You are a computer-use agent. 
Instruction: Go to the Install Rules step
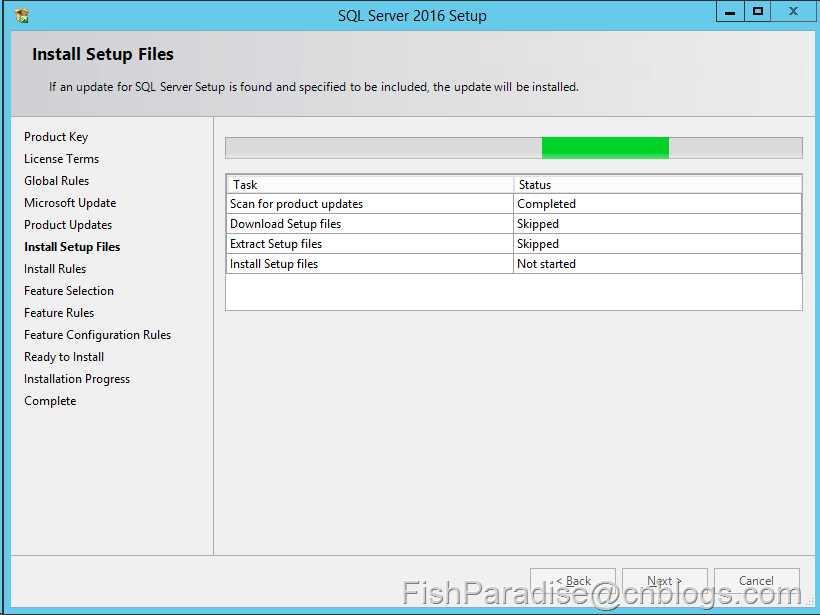[x=55, y=269]
